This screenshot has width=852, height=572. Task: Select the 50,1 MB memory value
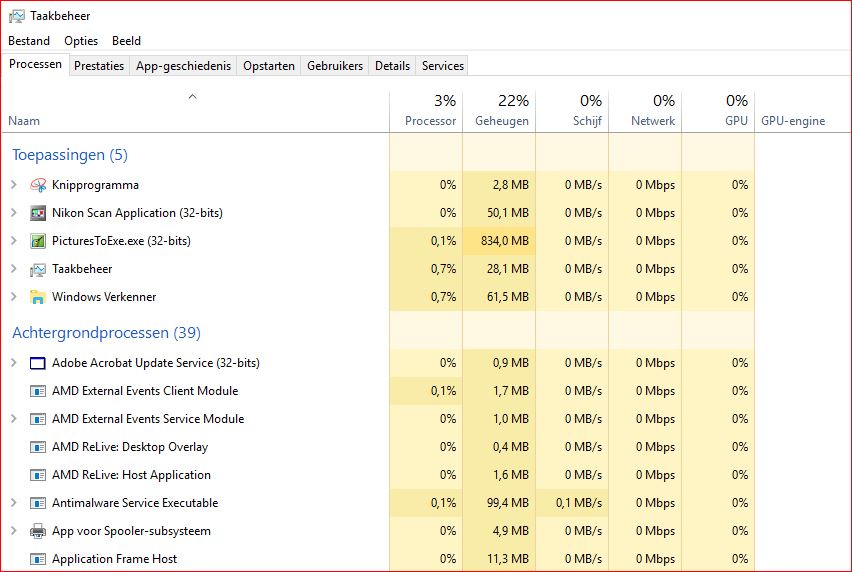[508, 213]
